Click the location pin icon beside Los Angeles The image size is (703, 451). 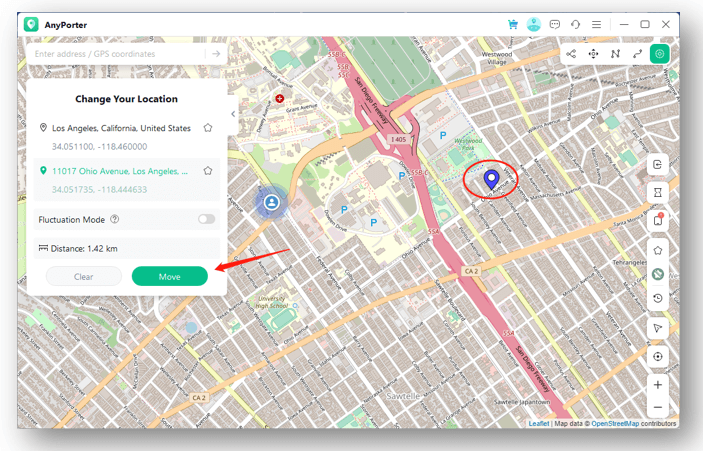pyautogui.click(x=43, y=128)
